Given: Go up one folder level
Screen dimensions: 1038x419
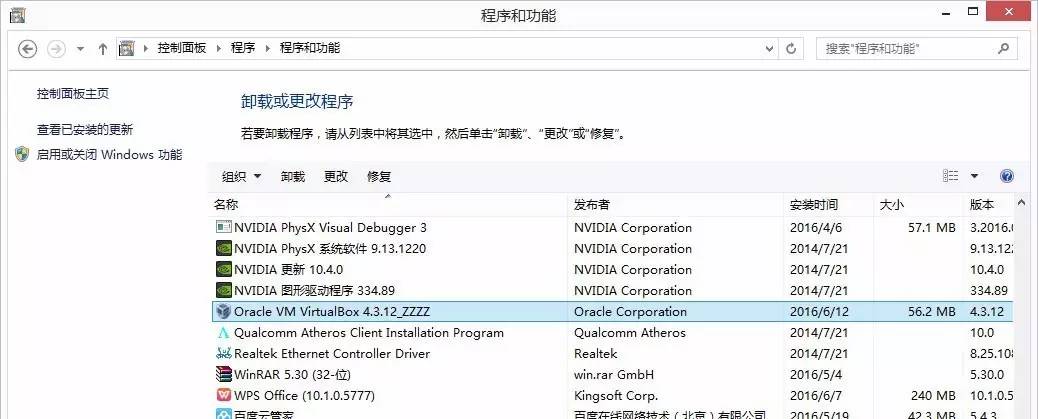Looking at the screenshot, I should click(103, 48).
